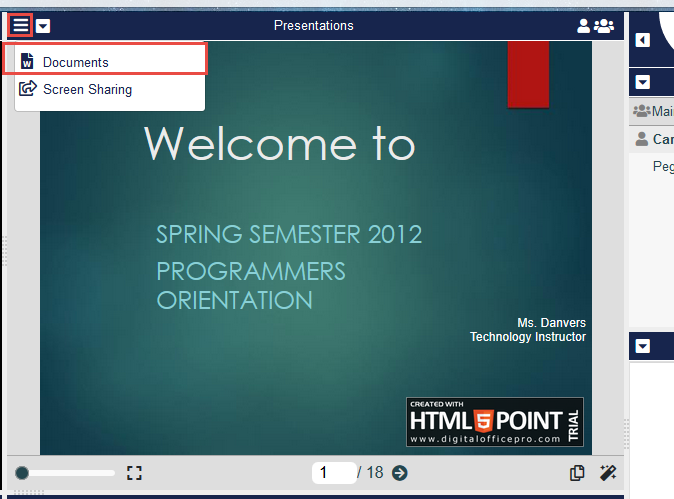Select the Main group entry
The height and width of the screenshot is (499, 674).
pyautogui.click(x=654, y=111)
